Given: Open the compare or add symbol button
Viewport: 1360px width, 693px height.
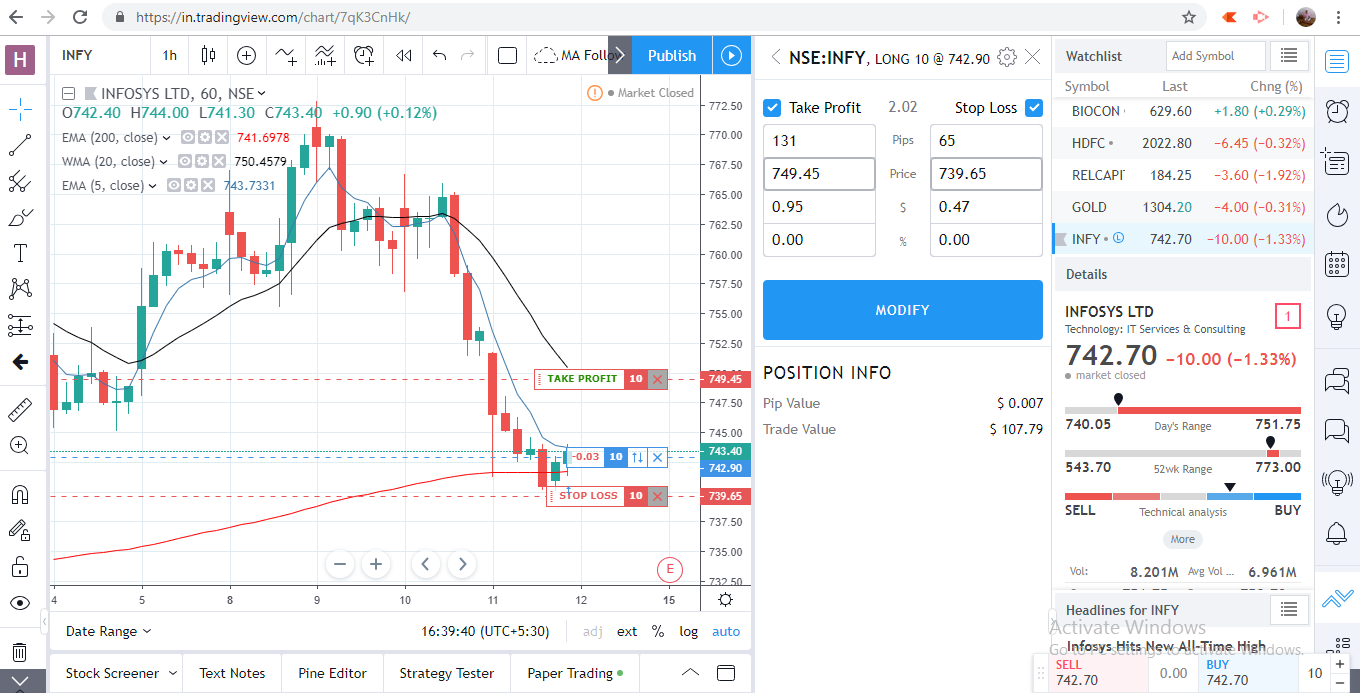Looking at the screenshot, I should (246, 55).
